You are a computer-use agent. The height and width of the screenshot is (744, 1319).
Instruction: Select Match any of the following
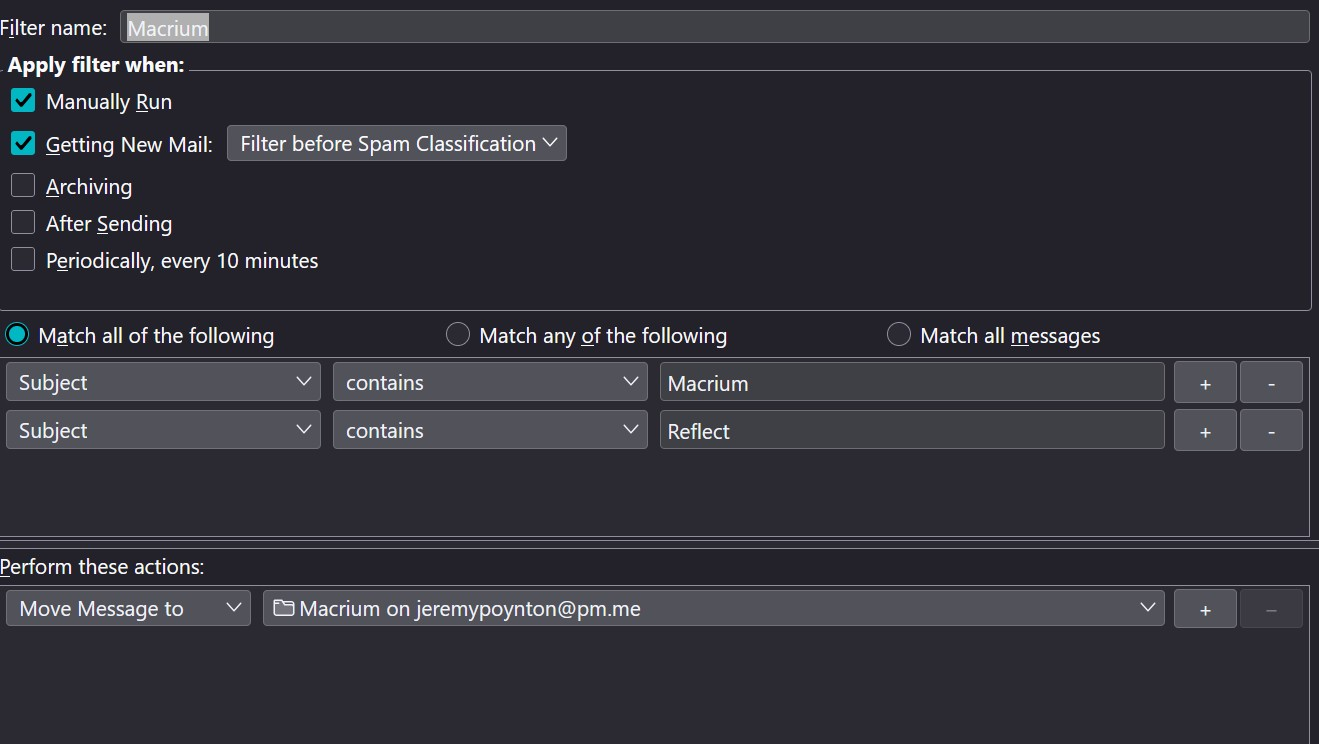coord(458,335)
